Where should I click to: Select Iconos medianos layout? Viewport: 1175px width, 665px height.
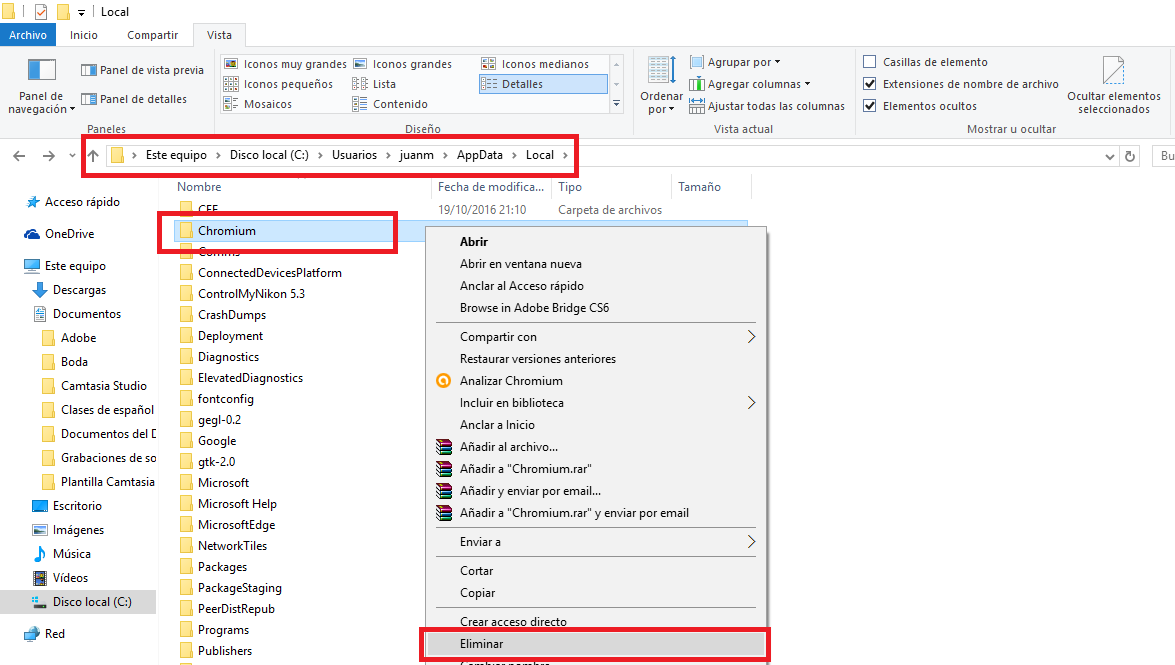(x=535, y=64)
